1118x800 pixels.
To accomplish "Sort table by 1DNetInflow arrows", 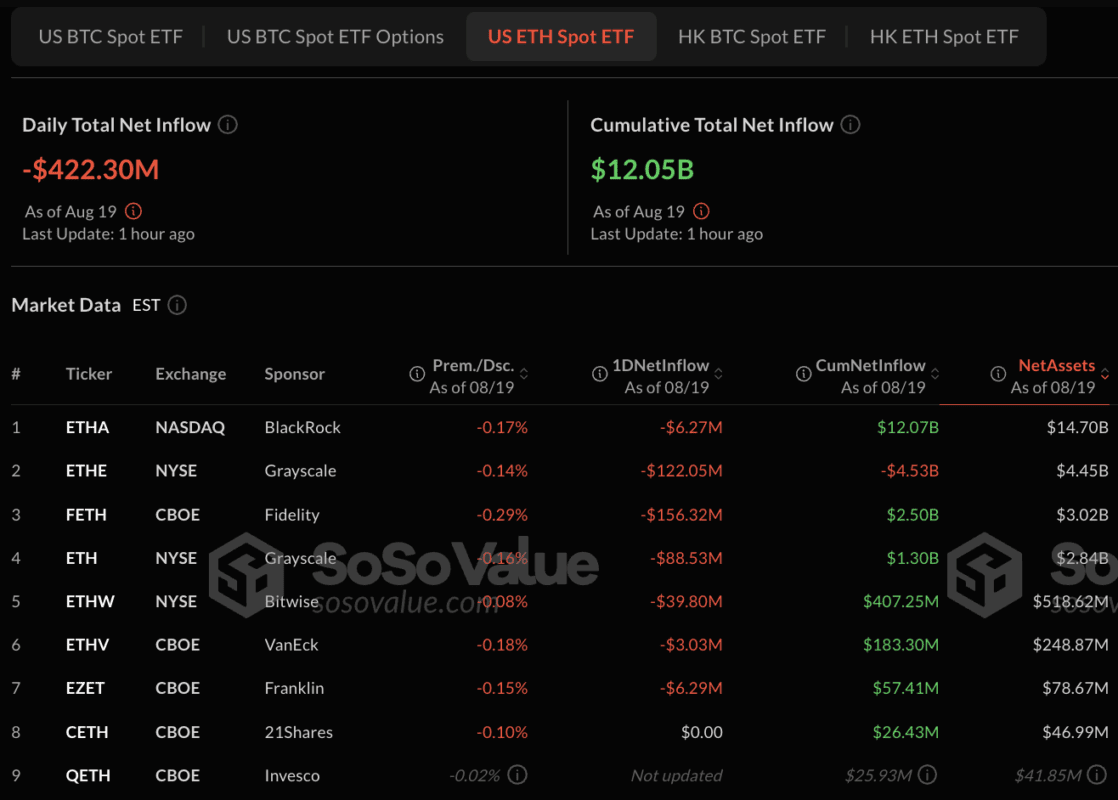I will (x=719, y=374).
